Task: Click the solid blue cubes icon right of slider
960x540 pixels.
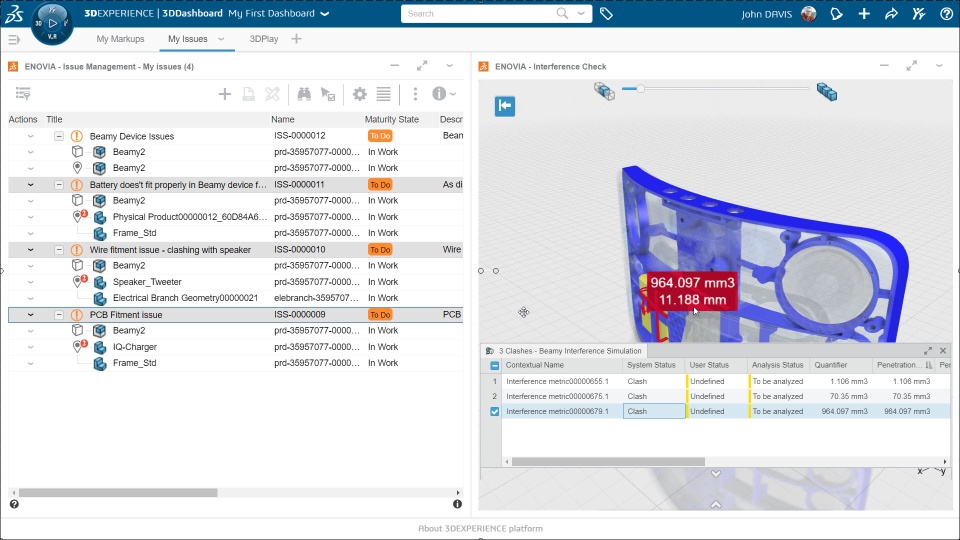Action: click(827, 91)
